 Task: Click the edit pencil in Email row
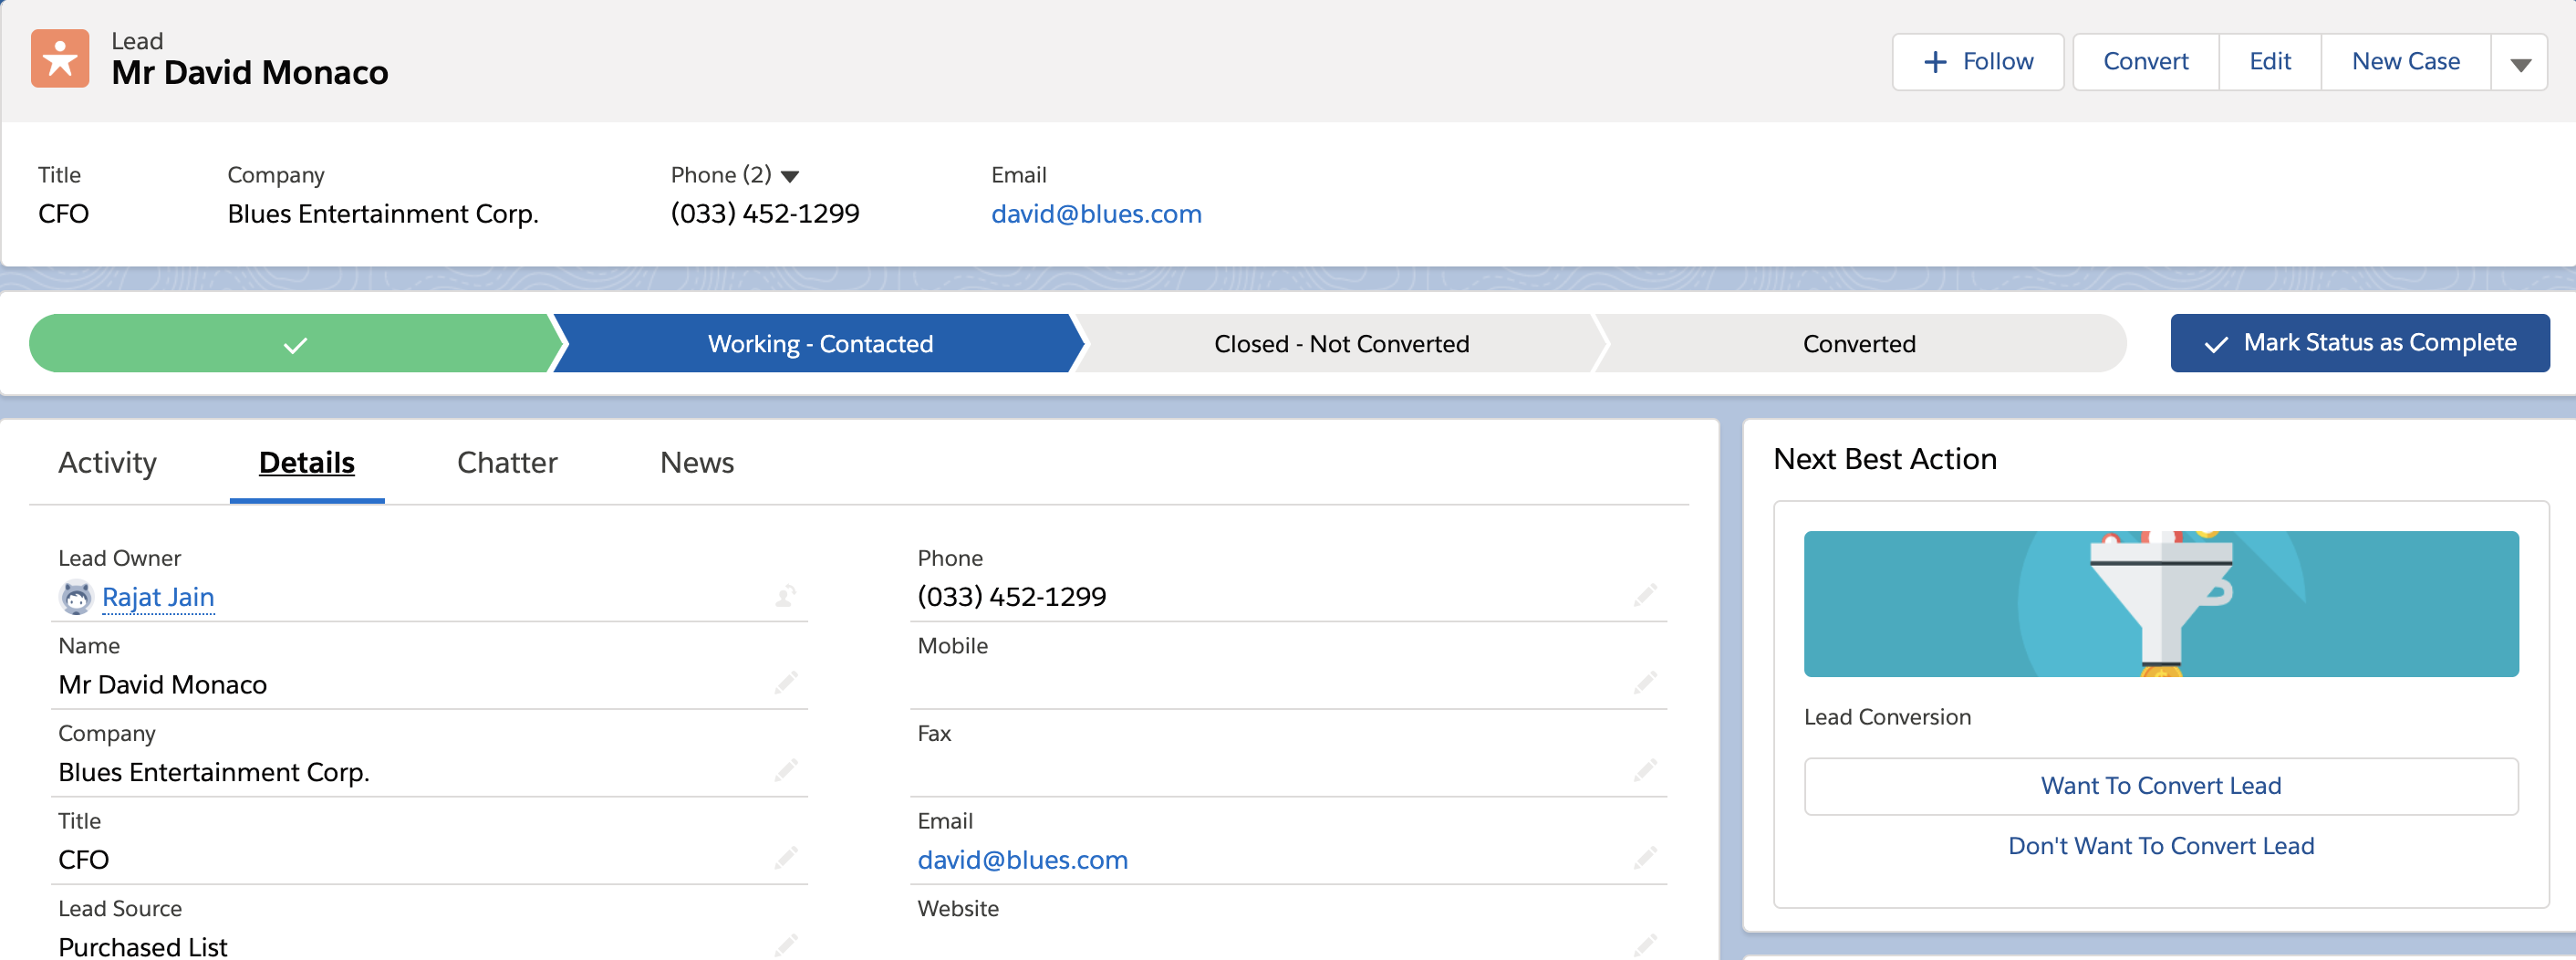point(1645,858)
